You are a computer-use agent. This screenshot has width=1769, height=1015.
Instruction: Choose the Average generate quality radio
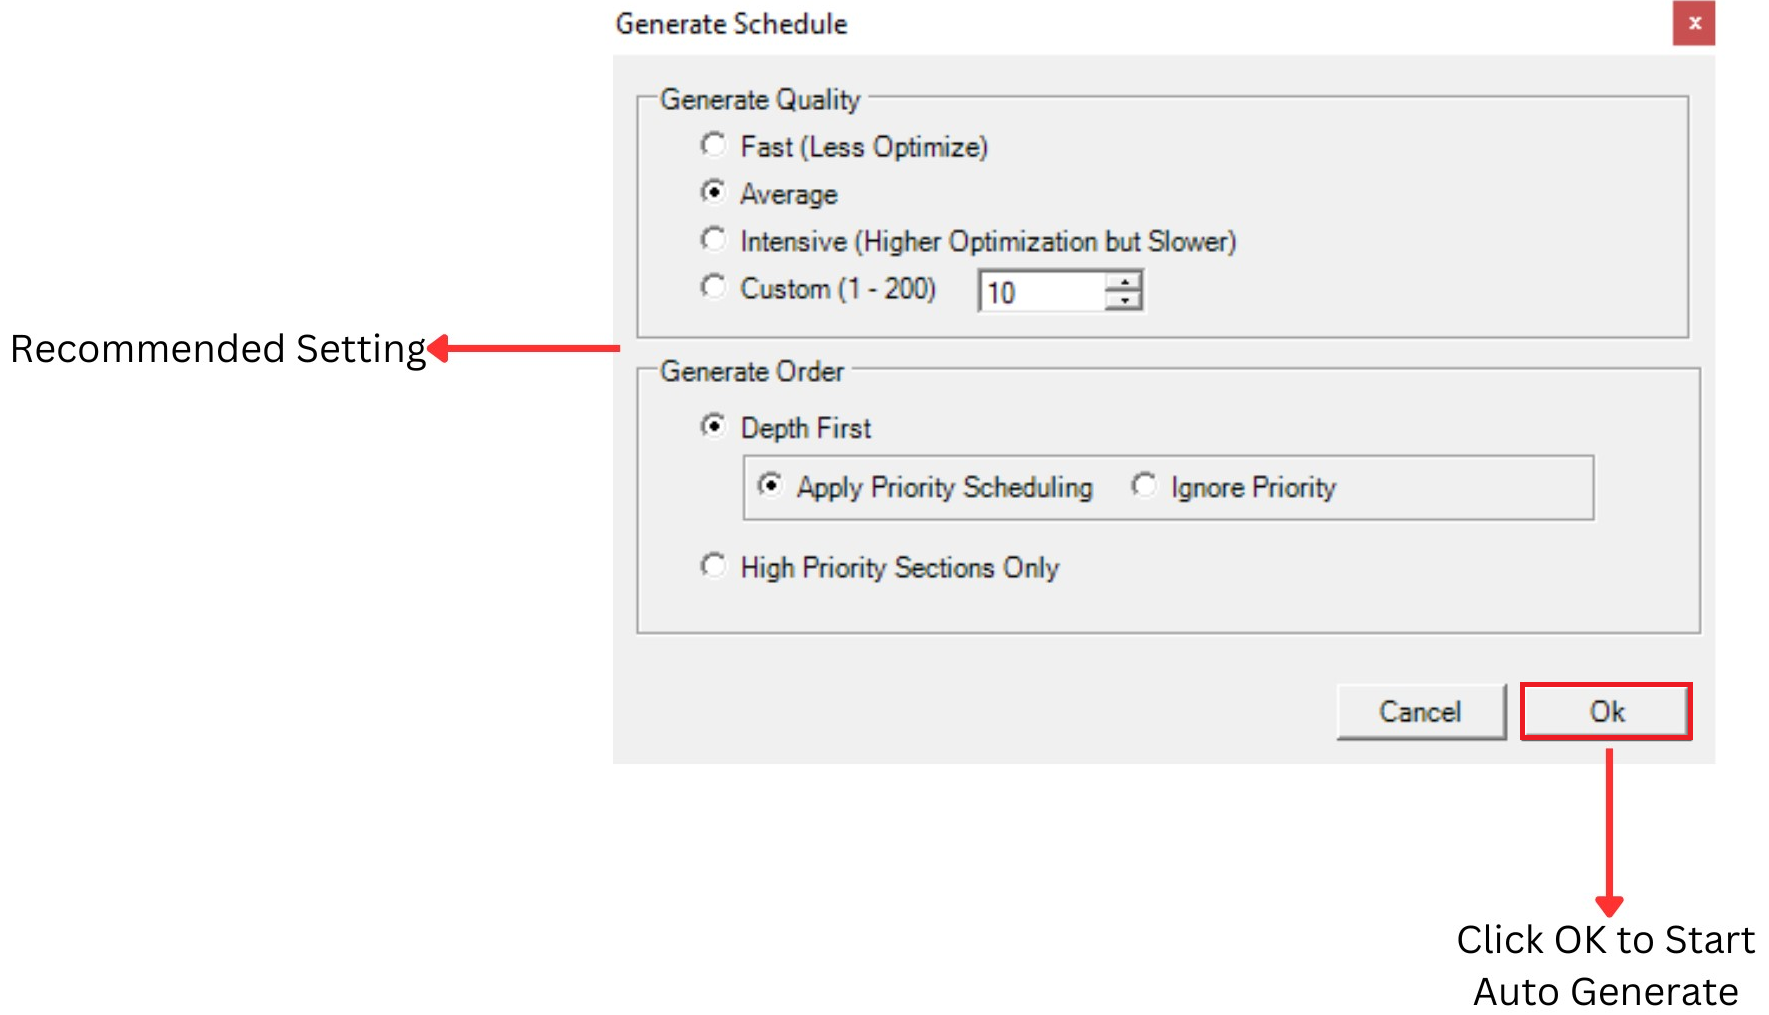714,192
